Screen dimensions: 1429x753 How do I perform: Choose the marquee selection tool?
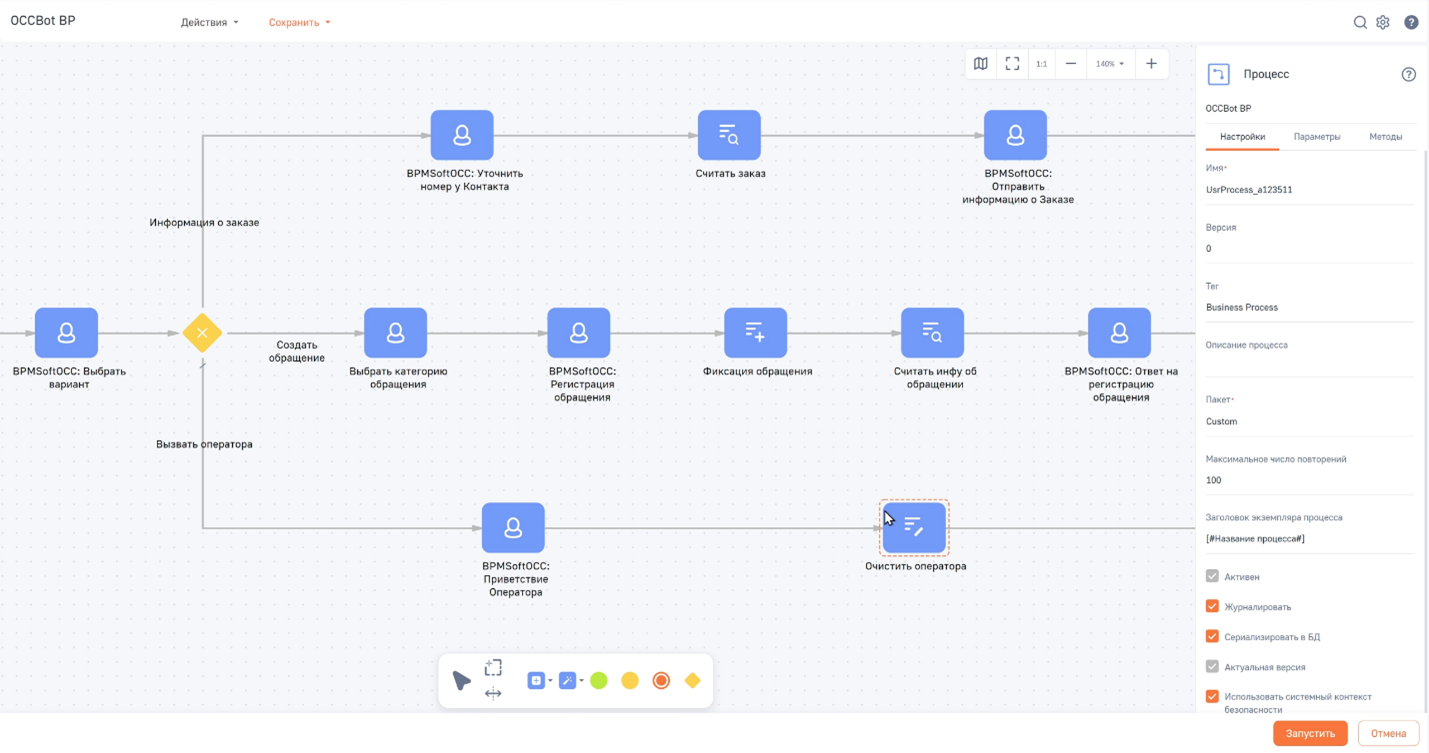(493, 668)
